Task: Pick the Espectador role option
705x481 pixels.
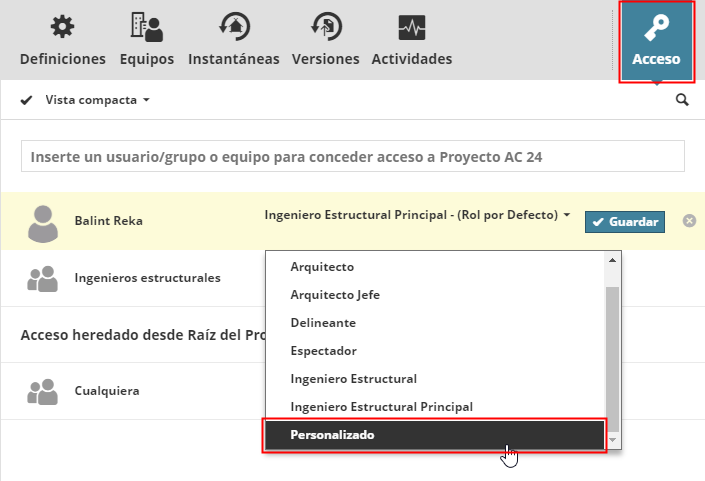Action: tap(323, 351)
